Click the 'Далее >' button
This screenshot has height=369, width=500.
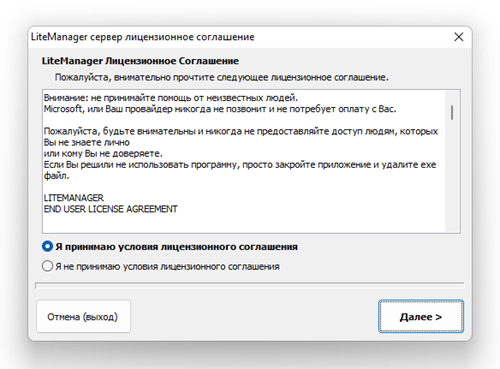click(x=421, y=316)
